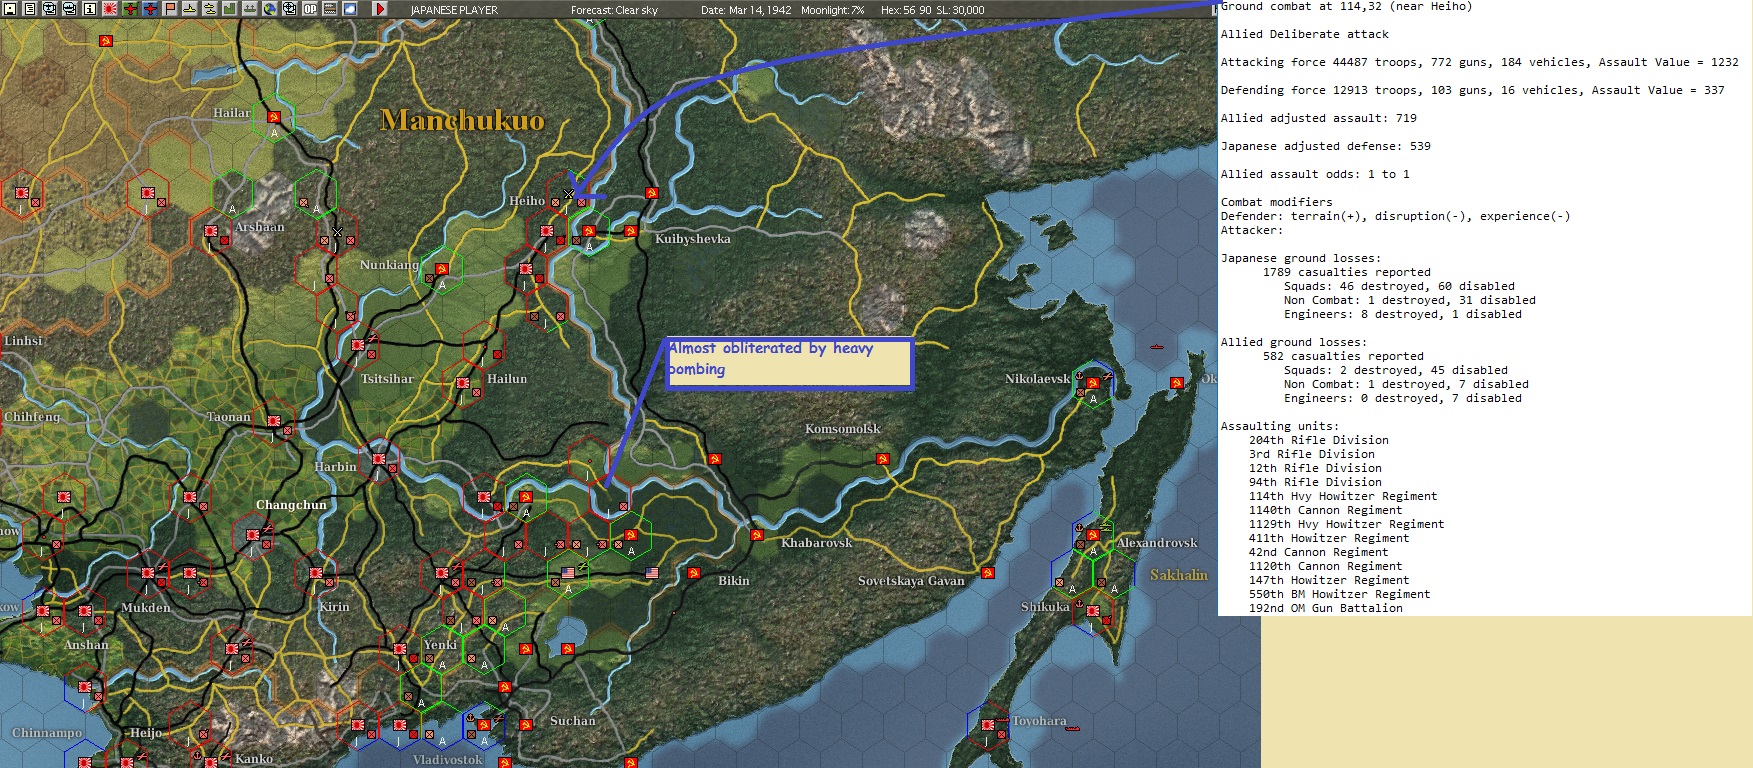1753x768 pixels.
Task: Click the 'Heiho' city label
Action: click(x=527, y=201)
